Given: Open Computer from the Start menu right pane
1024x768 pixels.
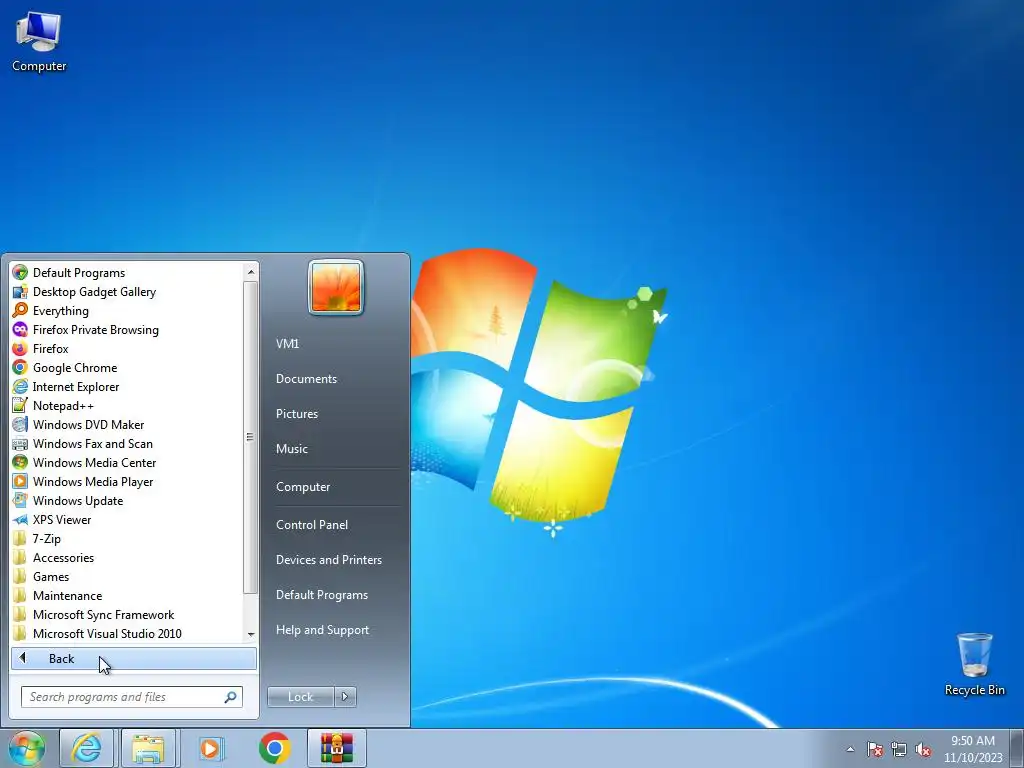Looking at the screenshot, I should (302, 487).
